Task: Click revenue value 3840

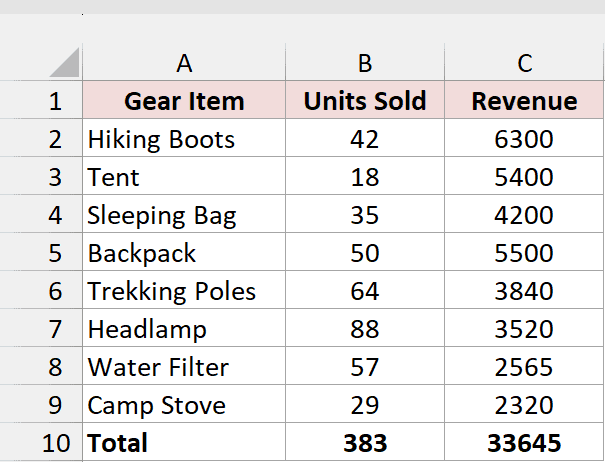Action: [524, 290]
